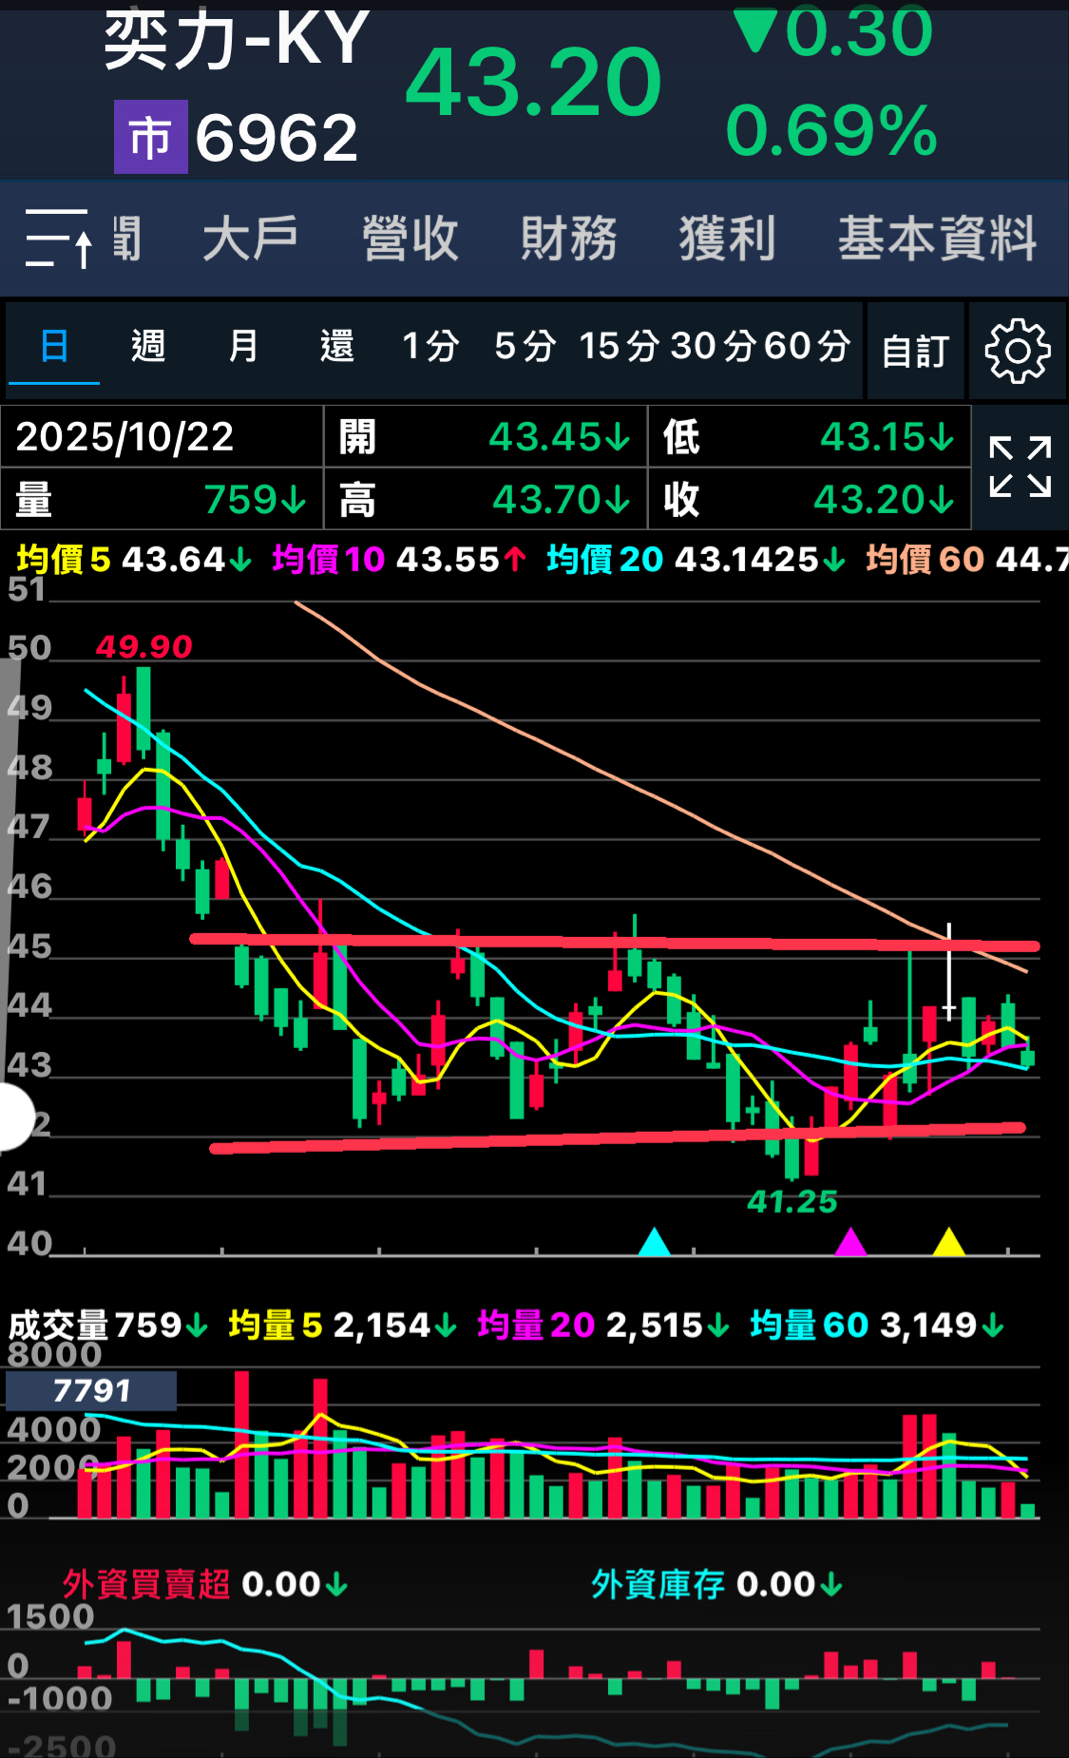
Task: Tap the 均價5 43.64 moving average label
Action: coord(134,559)
